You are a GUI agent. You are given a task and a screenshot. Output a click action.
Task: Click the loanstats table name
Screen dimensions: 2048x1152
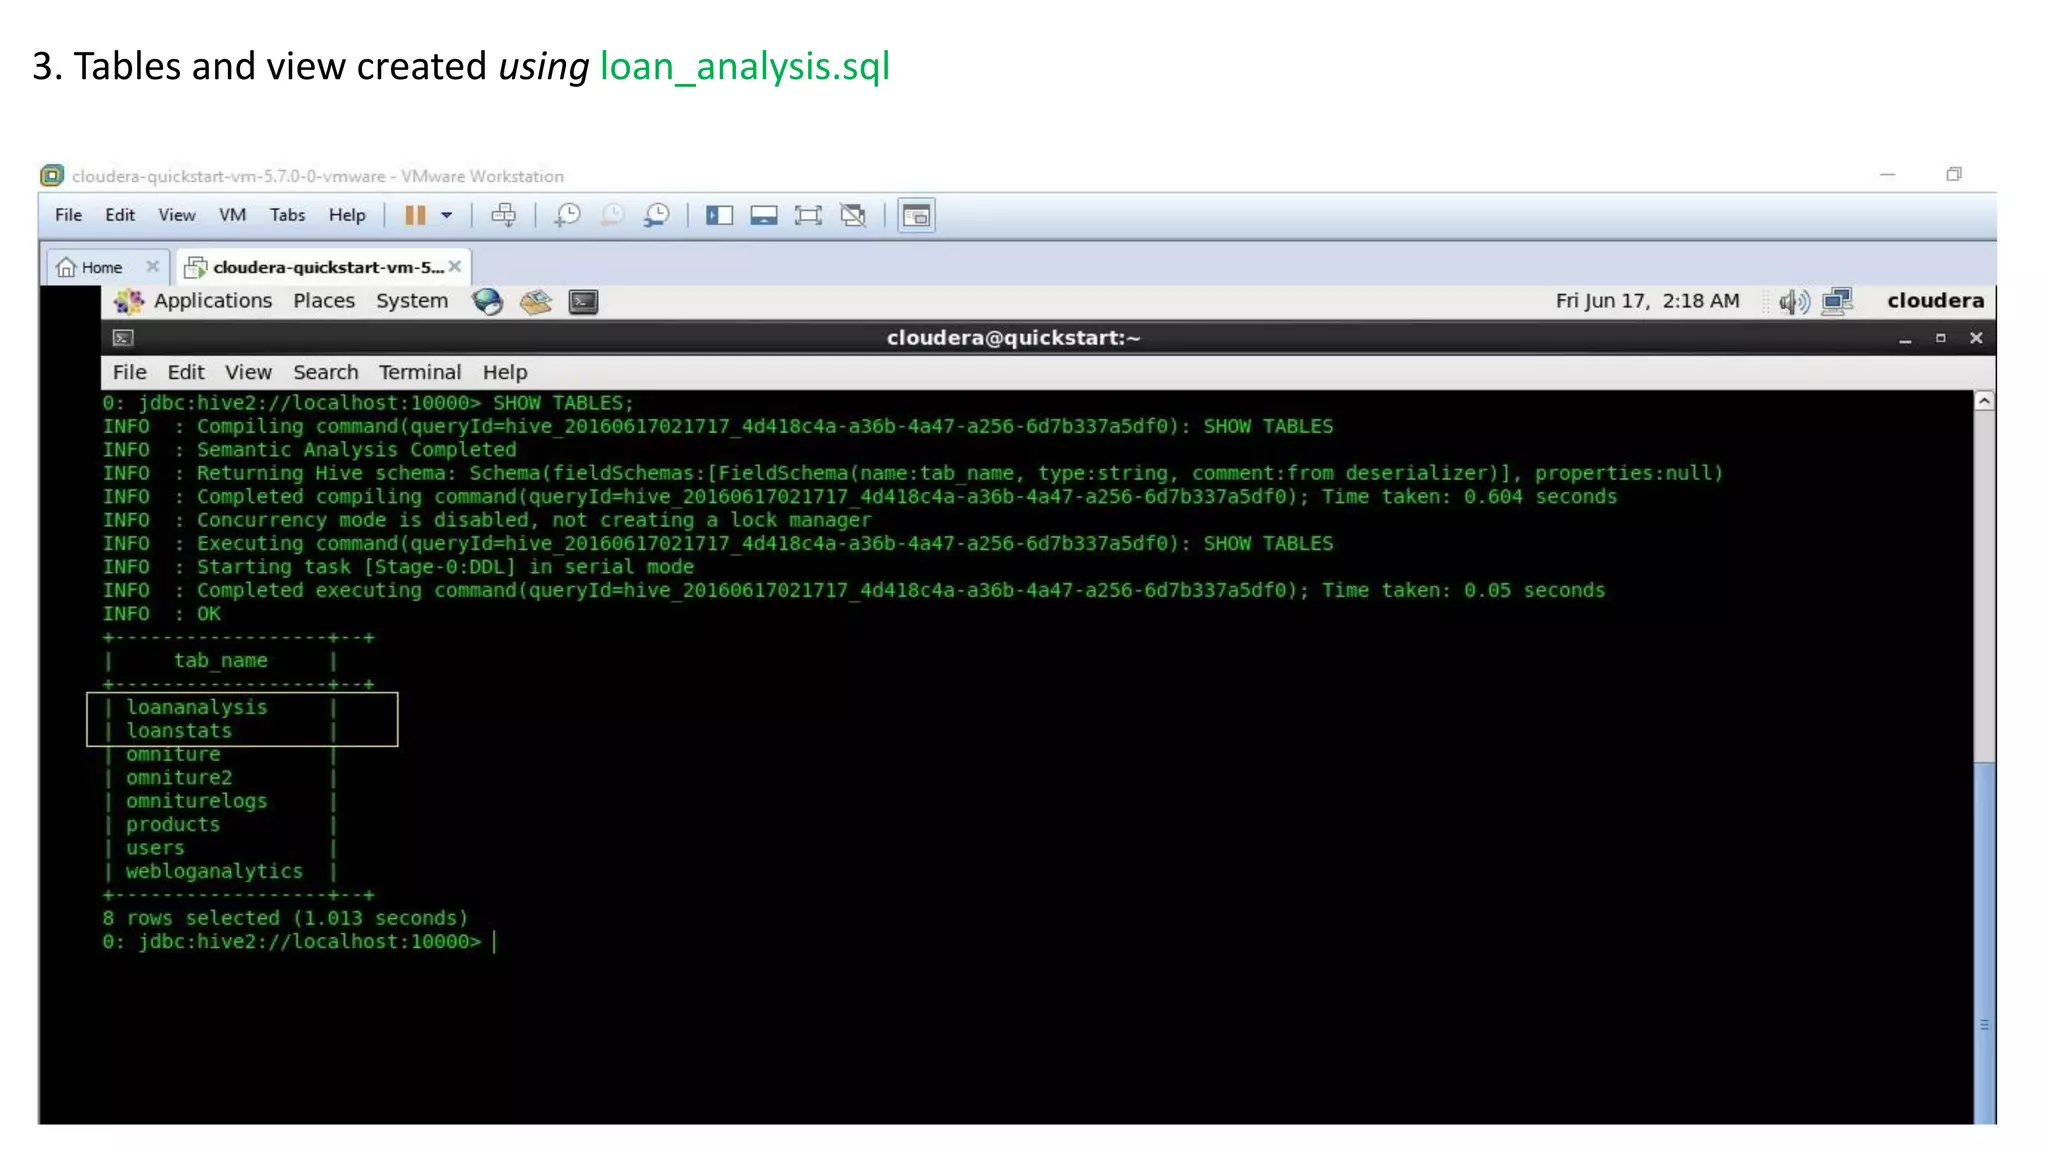point(179,731)
